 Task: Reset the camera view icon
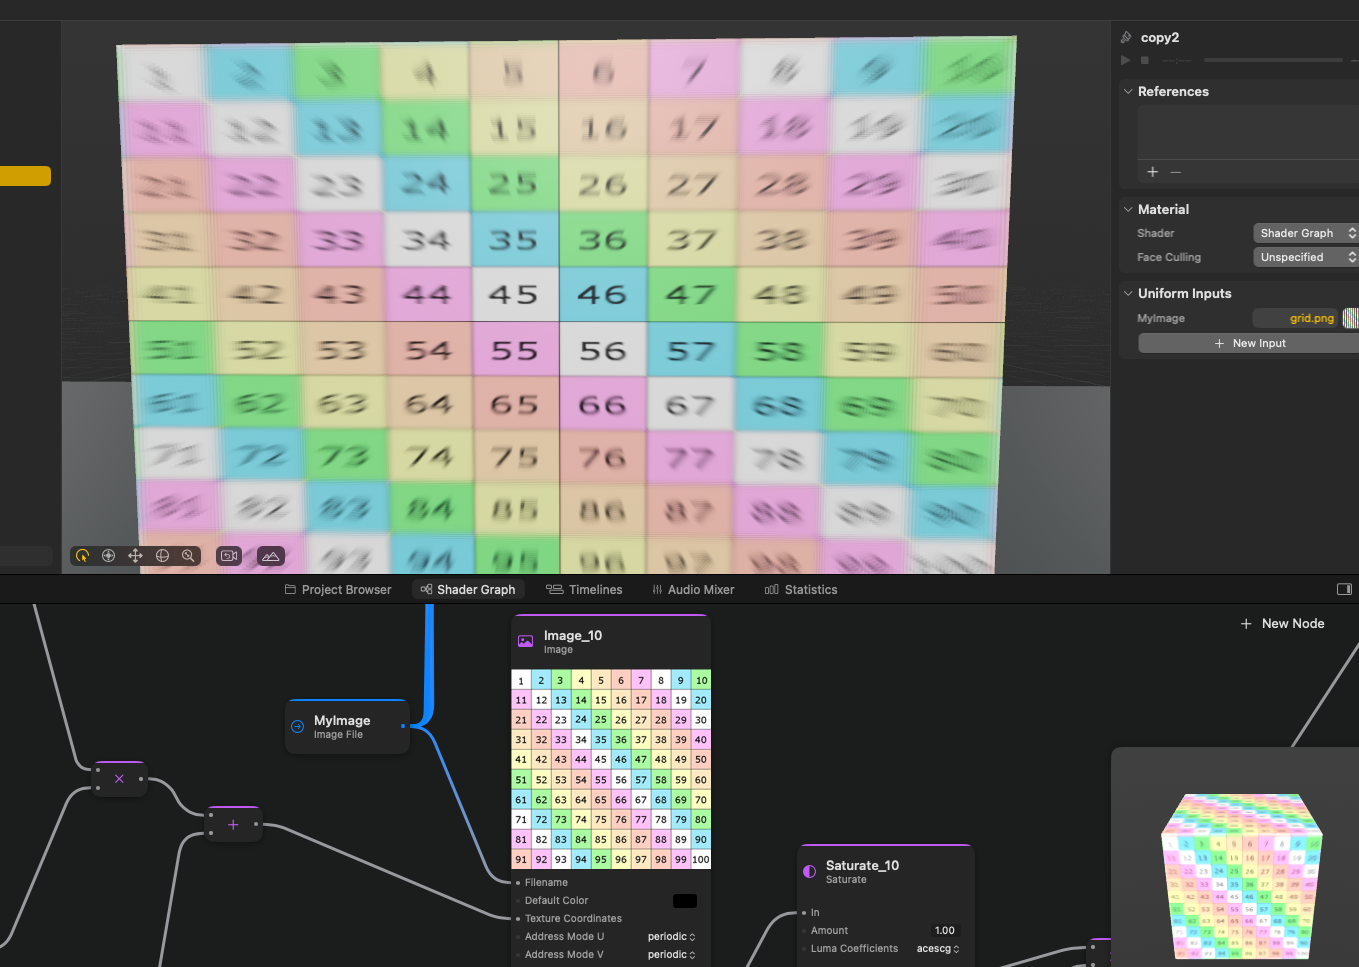pos(229,556)
